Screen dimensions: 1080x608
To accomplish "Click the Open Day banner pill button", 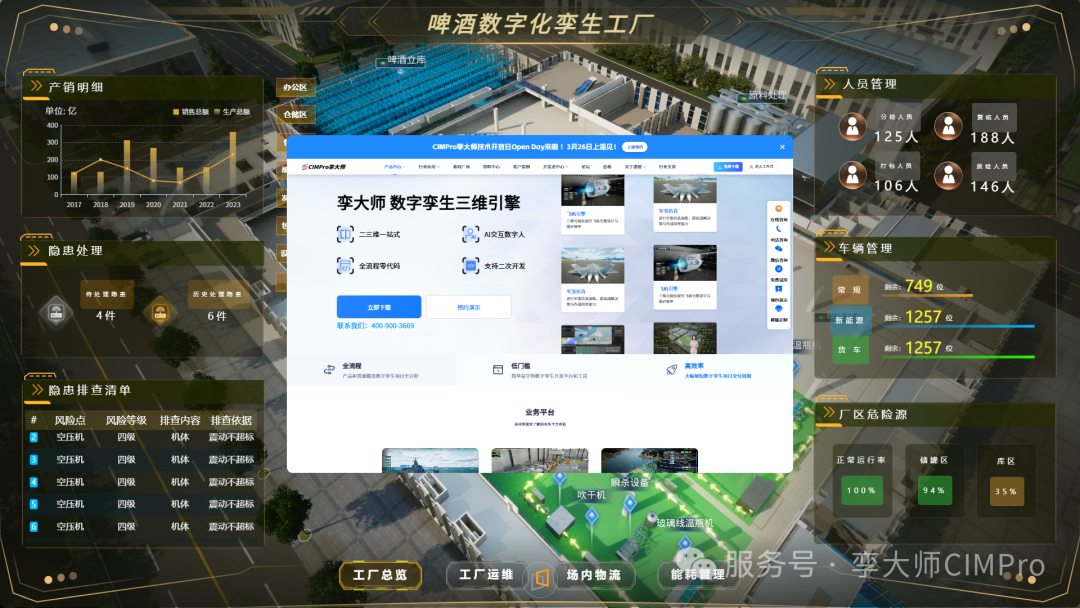I will point(634,147).
